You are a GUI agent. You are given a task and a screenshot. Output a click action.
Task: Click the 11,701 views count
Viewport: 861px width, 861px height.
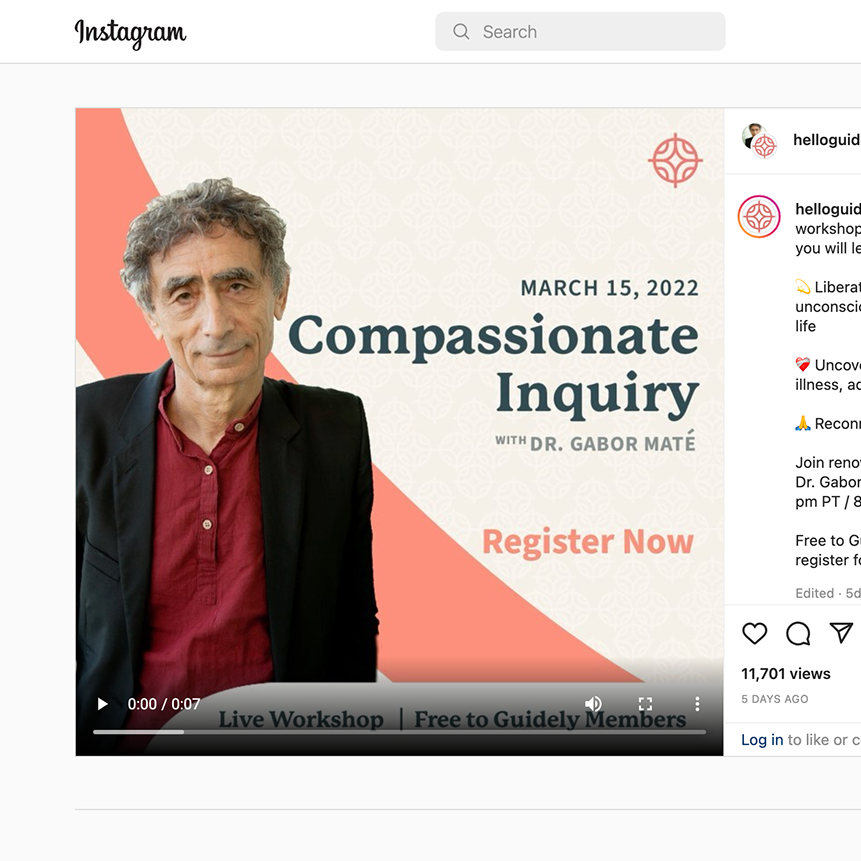(785, 674)
